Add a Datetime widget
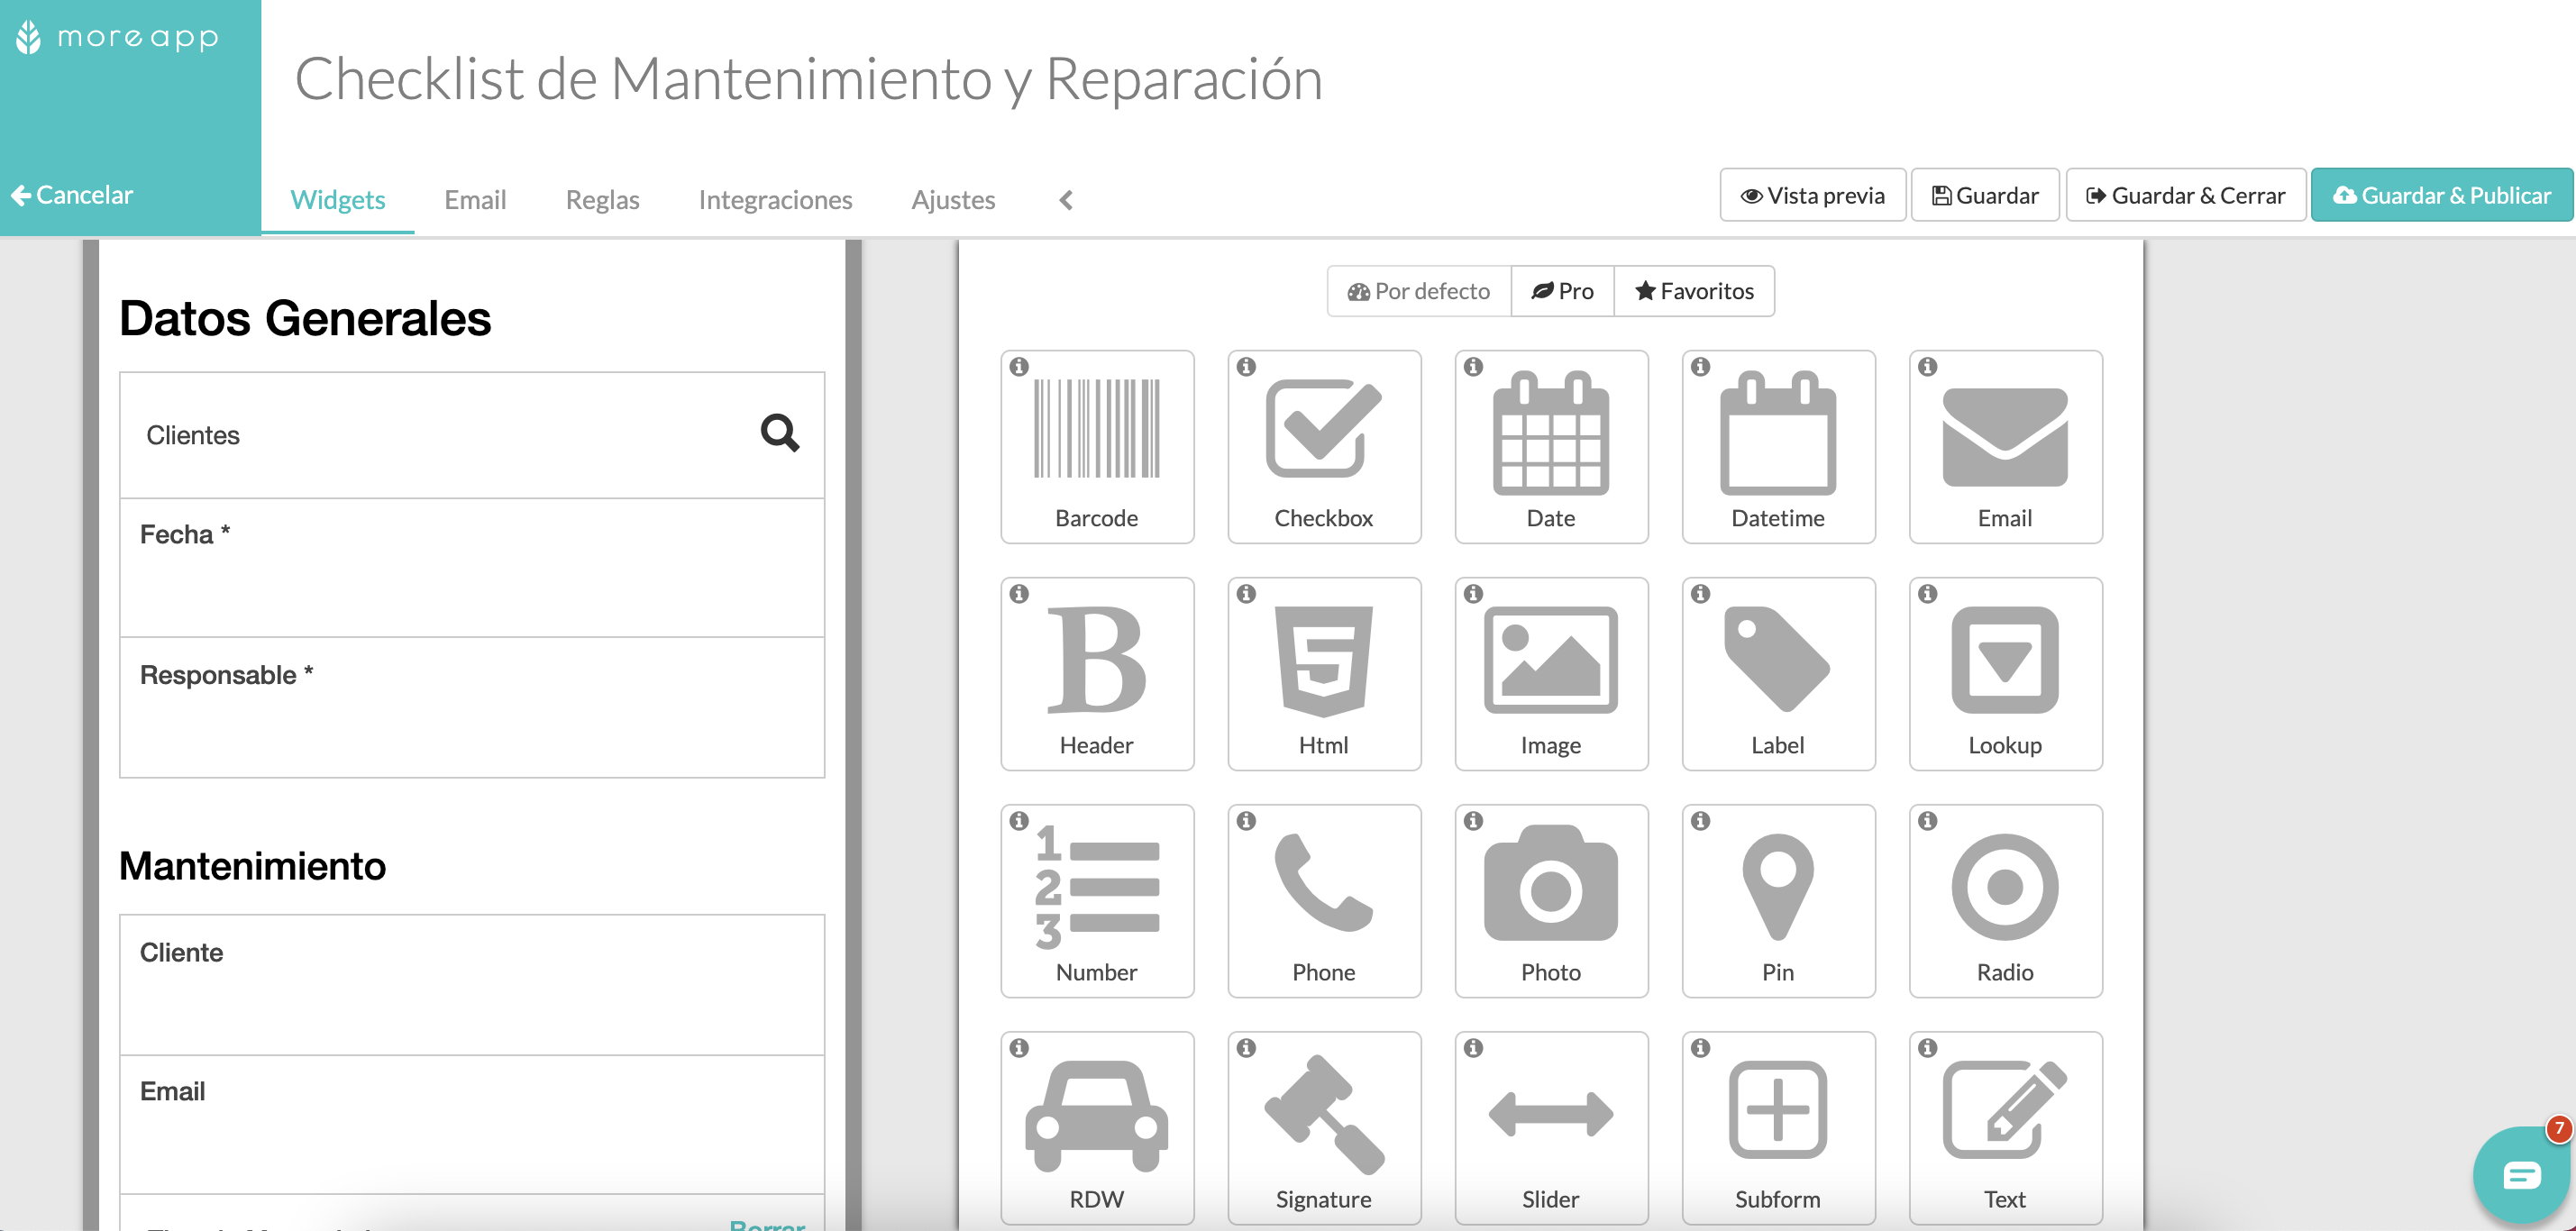Image resolution: width=2576 pixels, height=1231 pixels. 1778,446
